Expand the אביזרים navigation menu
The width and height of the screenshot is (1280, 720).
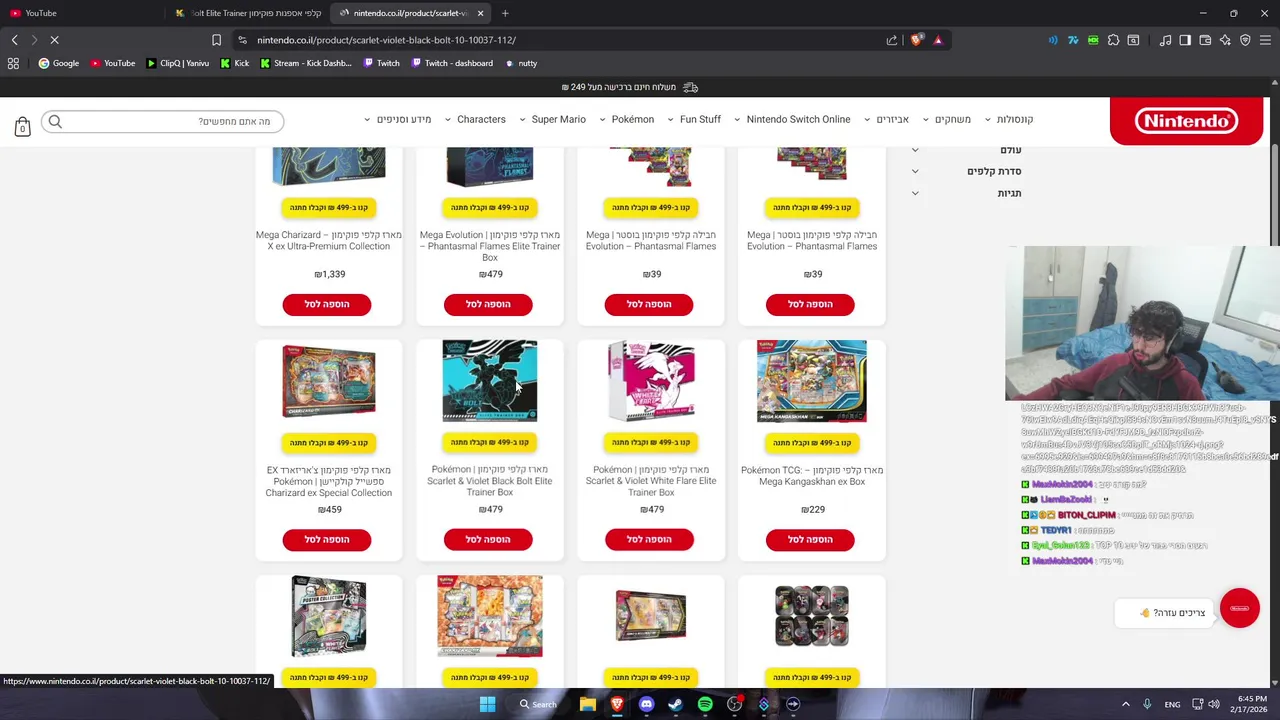pos(886,119)
